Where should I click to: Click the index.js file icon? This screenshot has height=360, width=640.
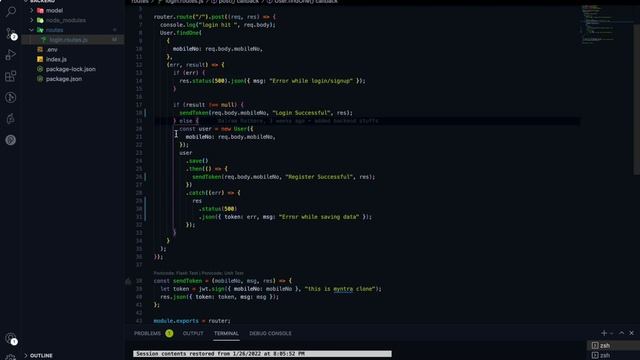(x=40, y=59)
